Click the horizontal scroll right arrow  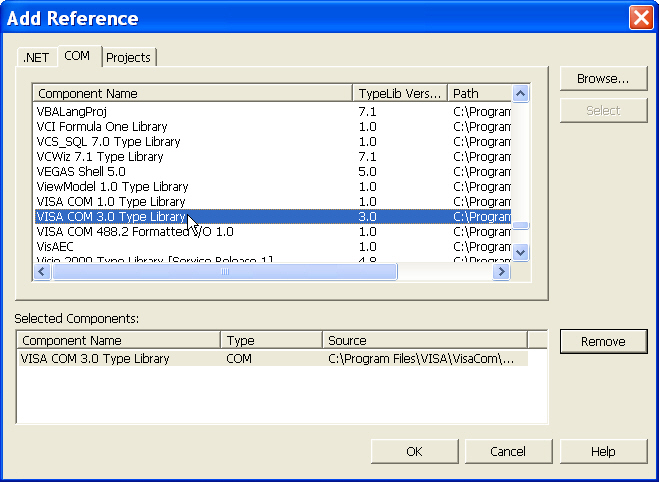point(501,271)
